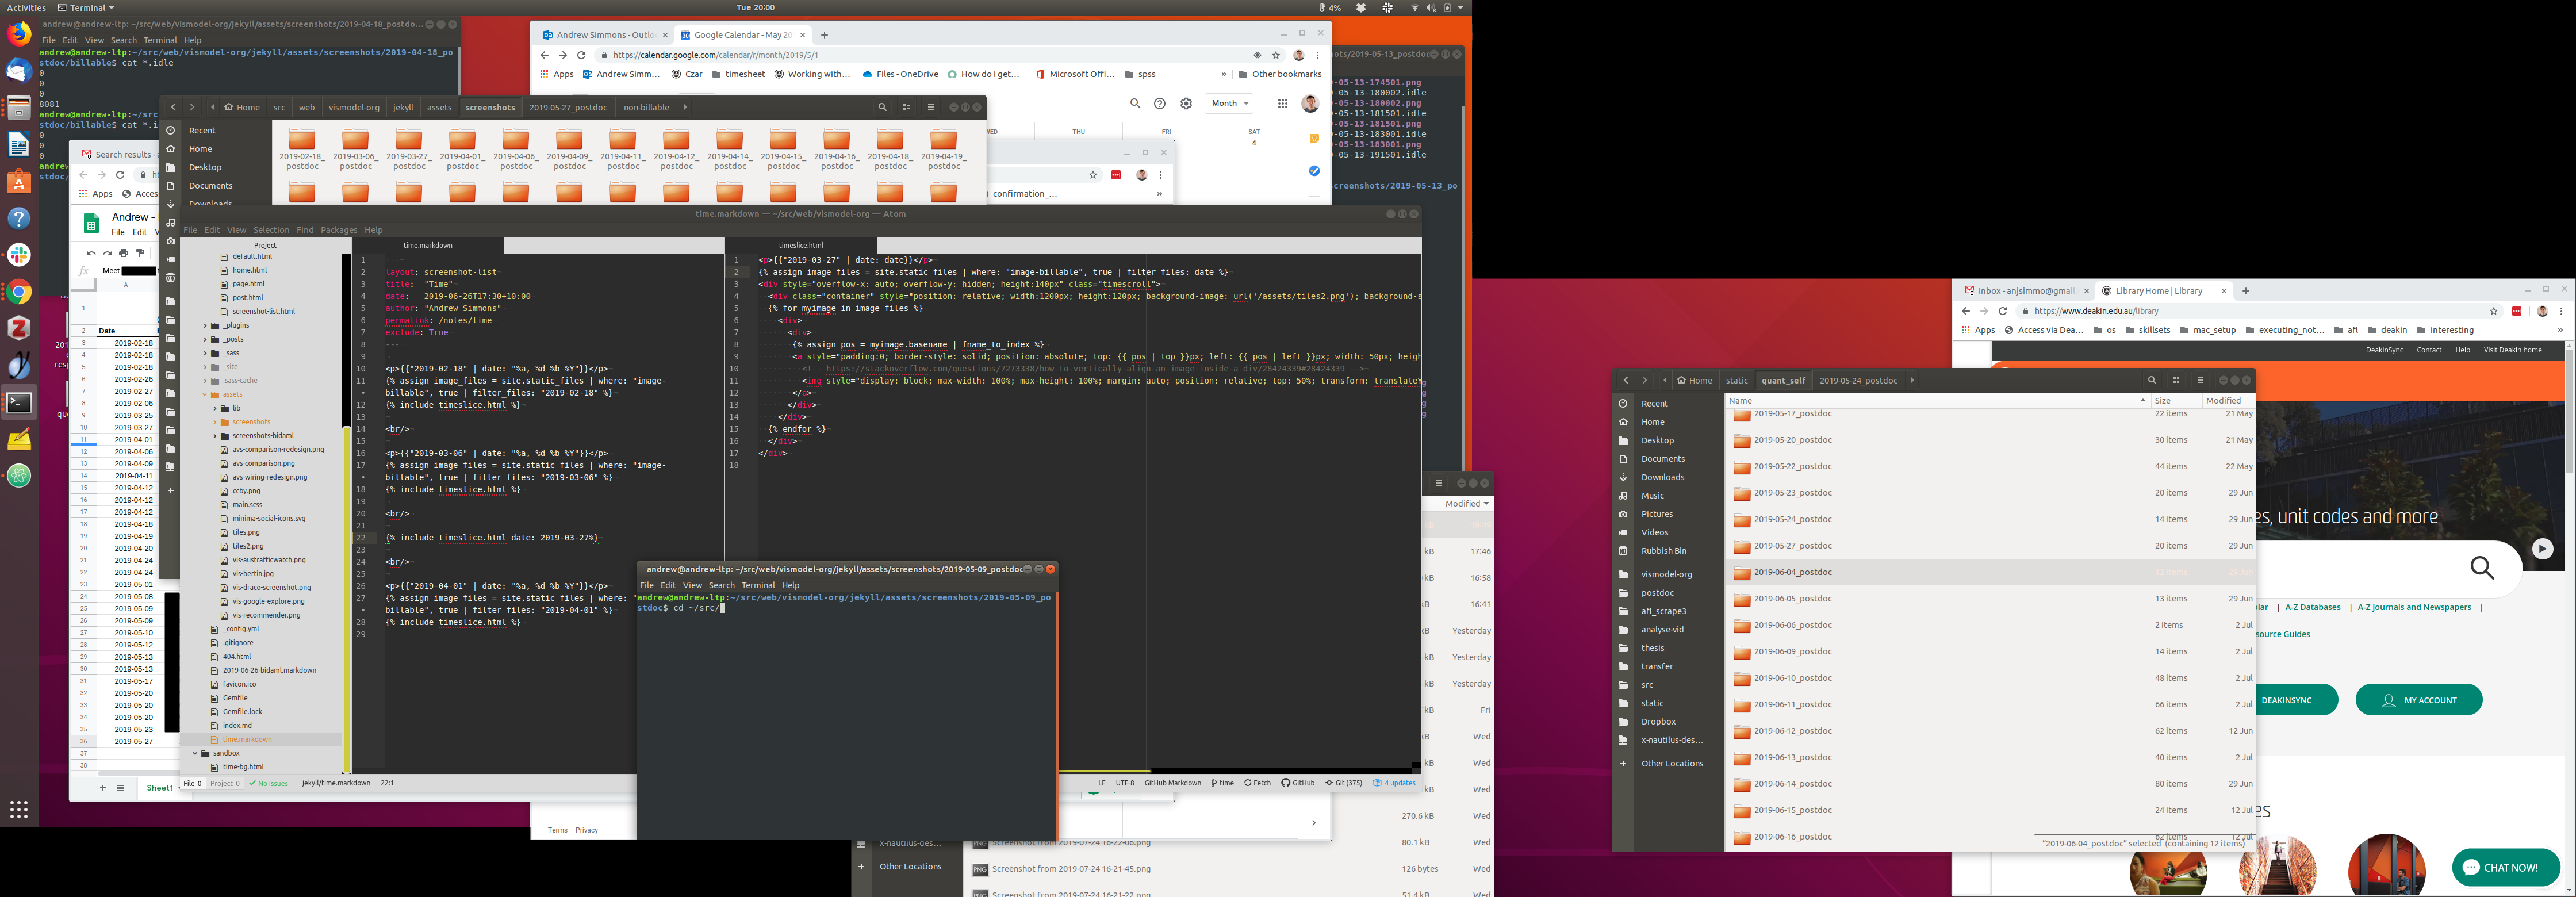Click the Deakin library search magnifier
Image resolution: width=2576 pixels, height=897 pixels.
2482,568
